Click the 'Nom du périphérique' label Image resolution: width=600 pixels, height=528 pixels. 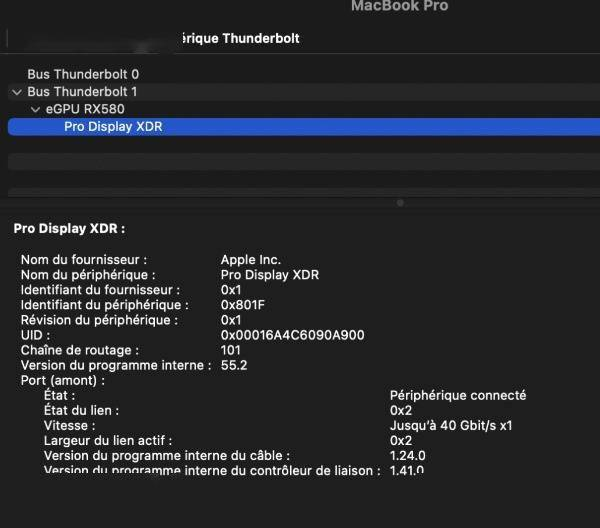(88, 275)
